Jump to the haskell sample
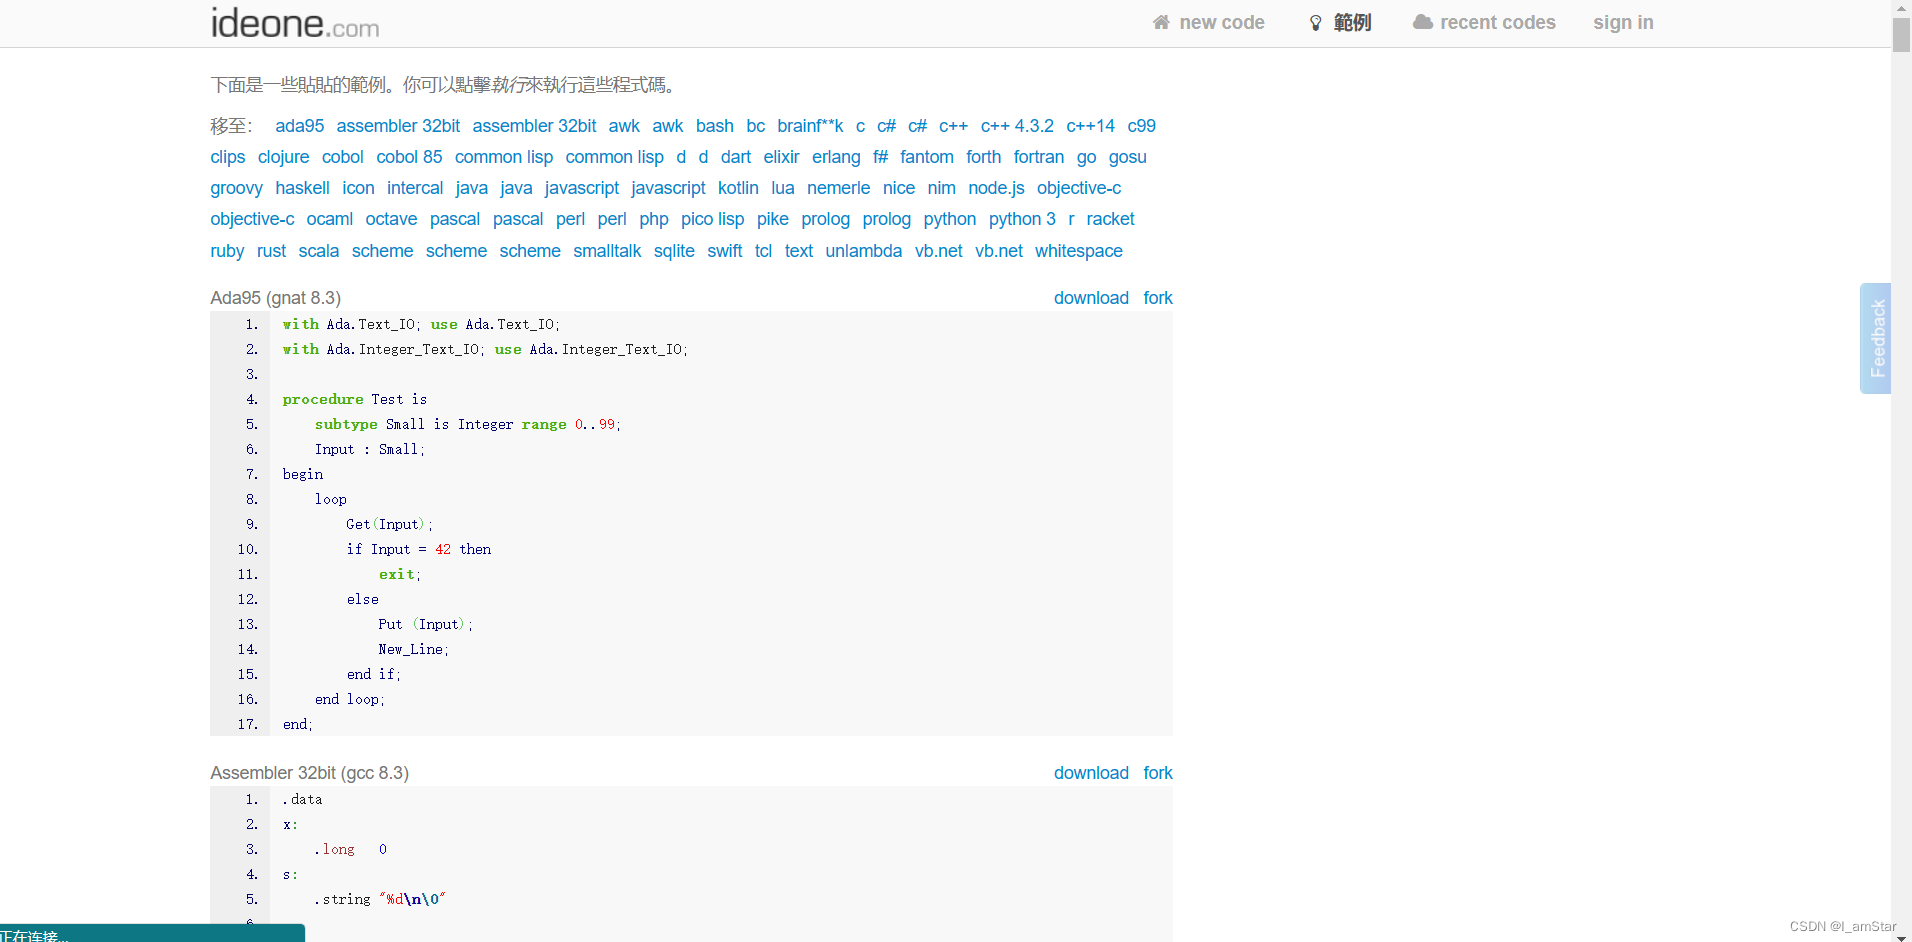Viewport: 1912px width, 942px height. [x=302, y=188]
